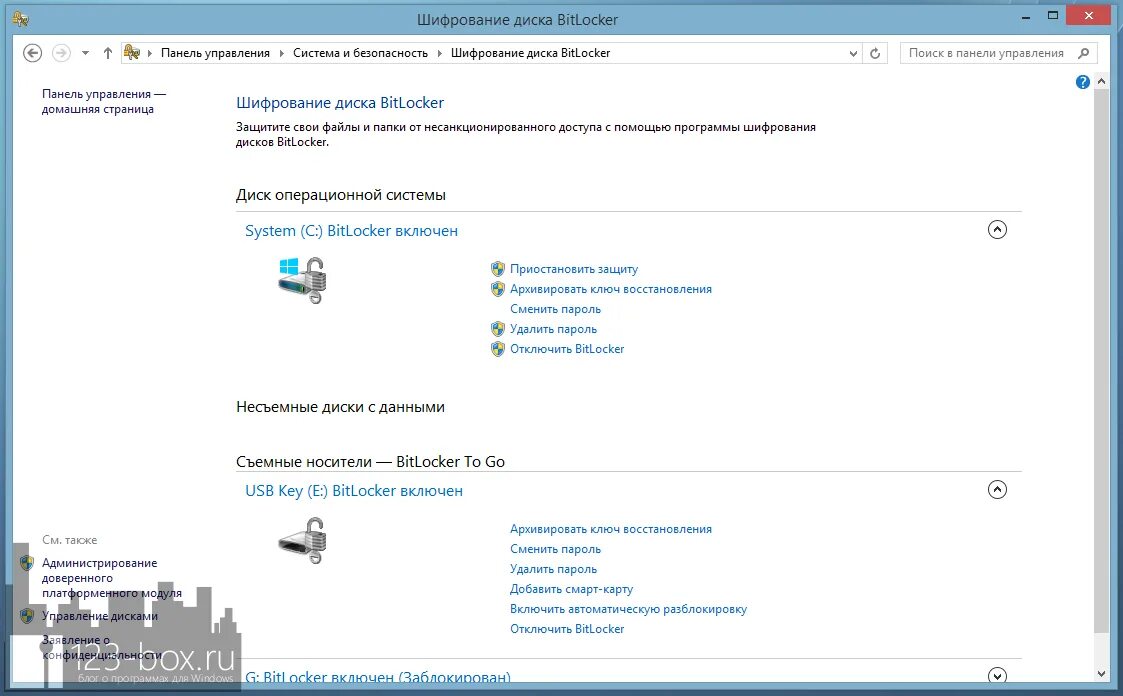Click the Forward navigation arrow
1123x696 pixels.
pos(62,53)
